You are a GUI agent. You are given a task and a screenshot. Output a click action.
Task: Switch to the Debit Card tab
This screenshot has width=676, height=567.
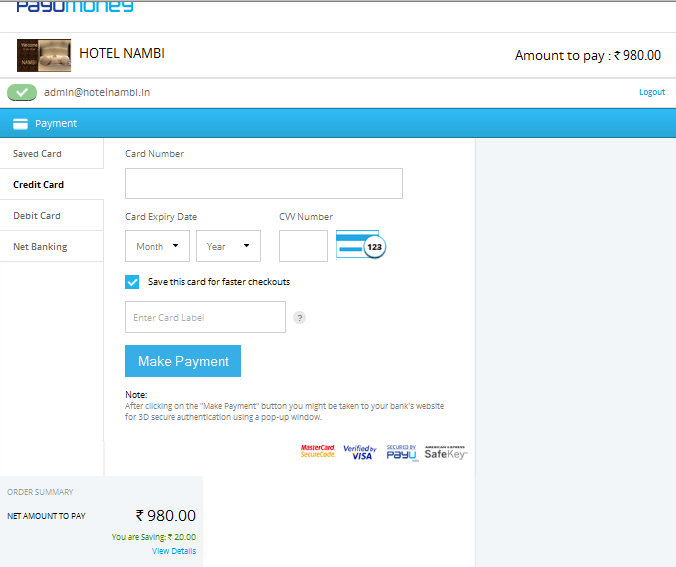click(52, 216)
